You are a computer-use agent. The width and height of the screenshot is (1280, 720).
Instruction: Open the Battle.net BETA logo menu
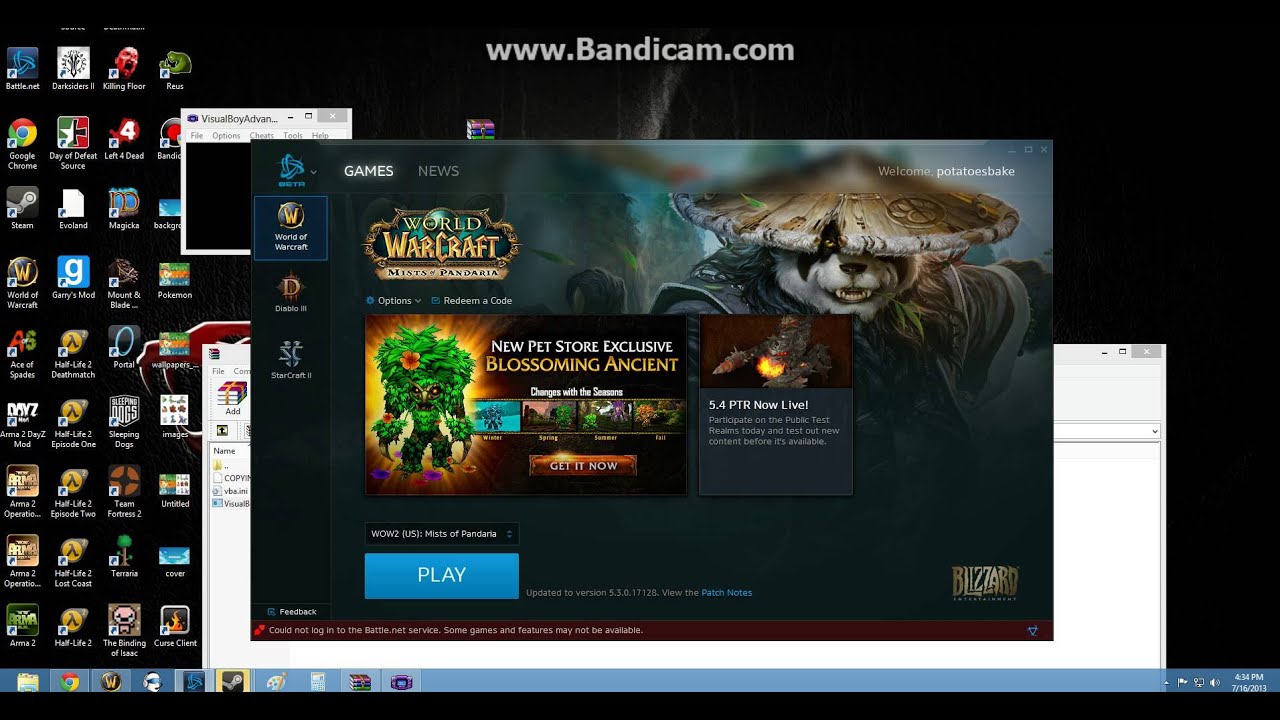pos(296,171)
